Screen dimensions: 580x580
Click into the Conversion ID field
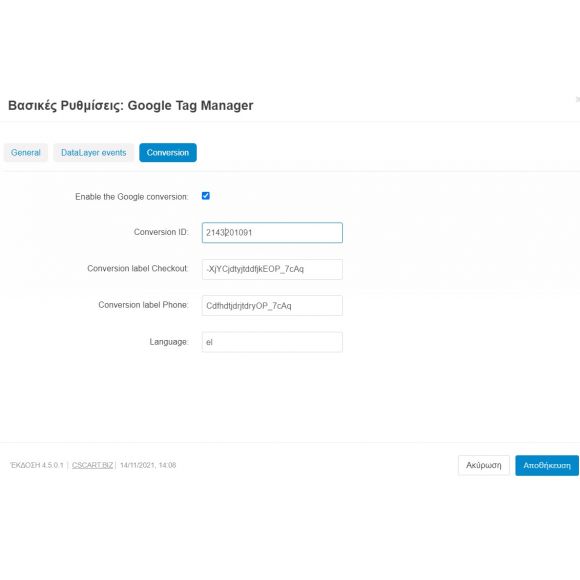(x=272, y=233)
